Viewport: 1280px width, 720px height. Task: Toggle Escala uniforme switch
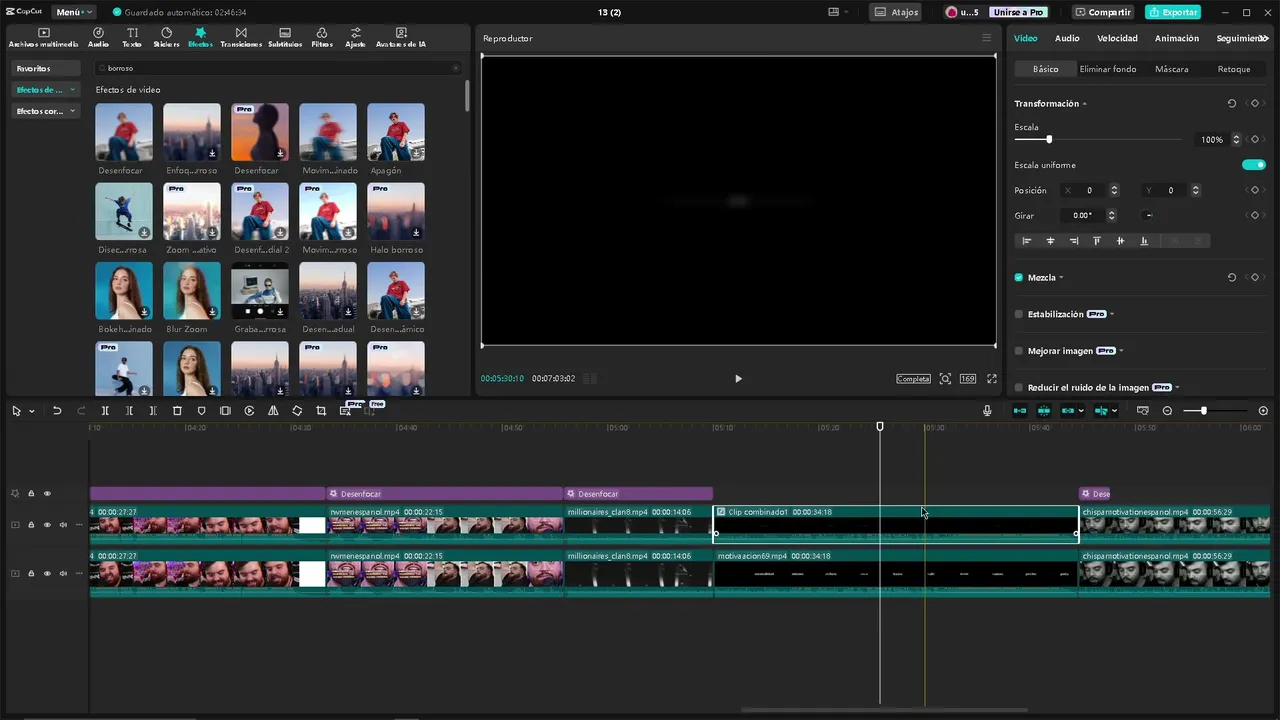click(1253, 165)
